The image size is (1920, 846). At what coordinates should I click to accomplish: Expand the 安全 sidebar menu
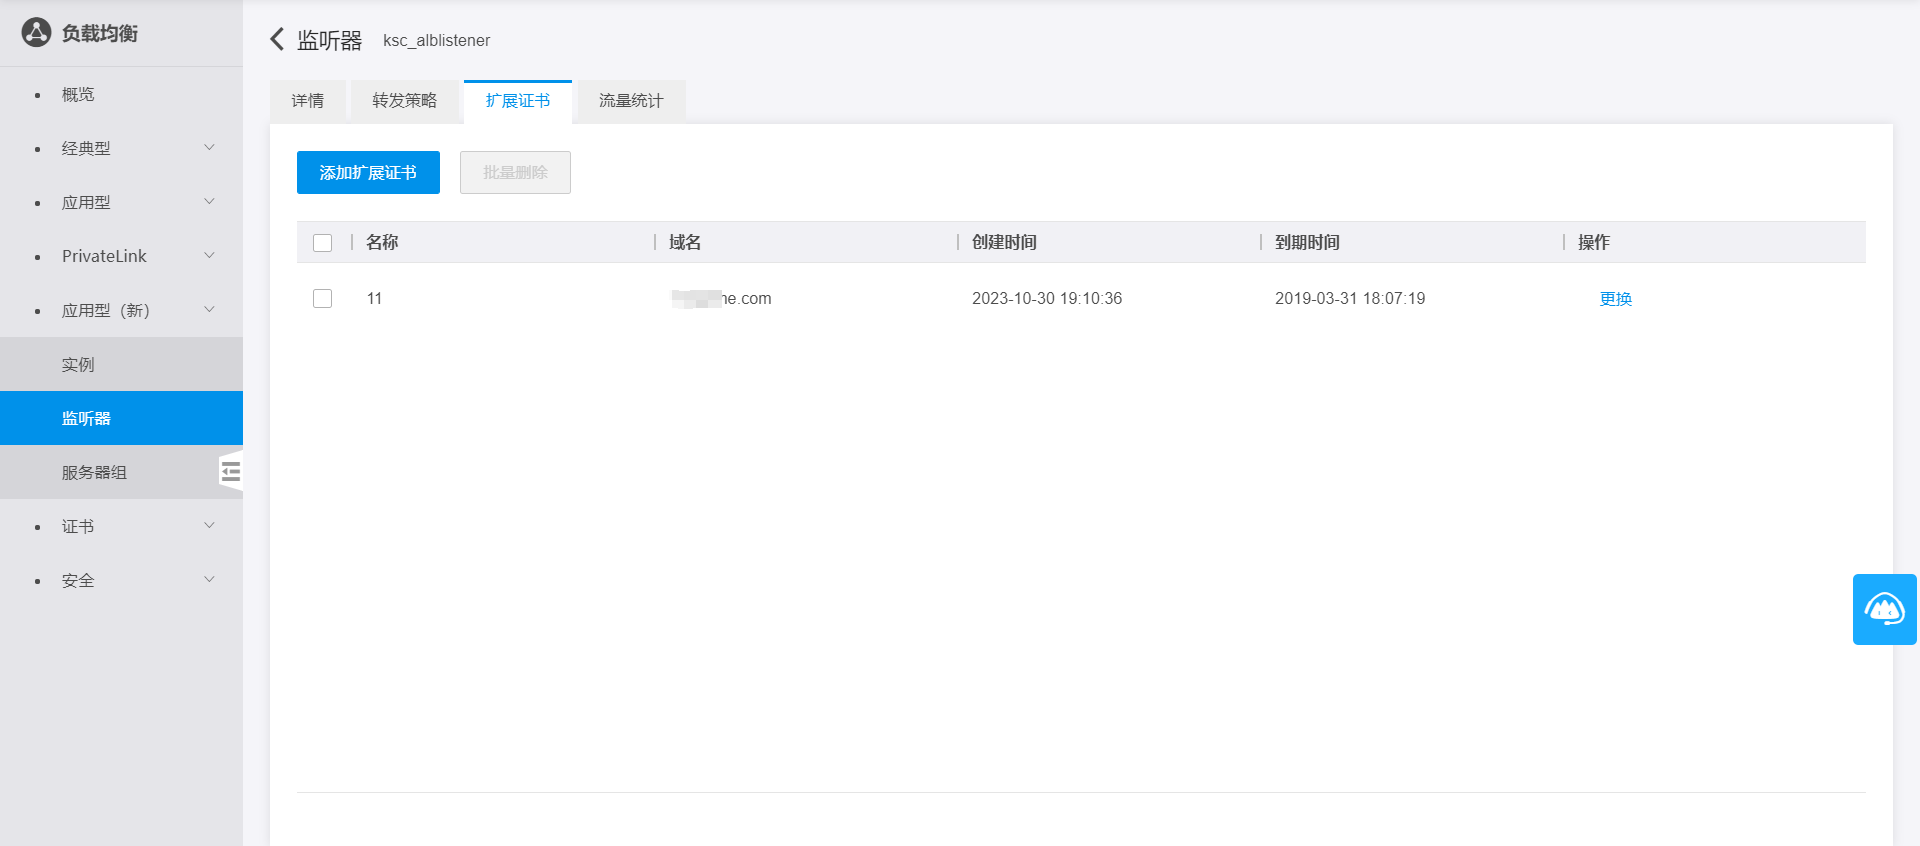click(x=120, y=580)
